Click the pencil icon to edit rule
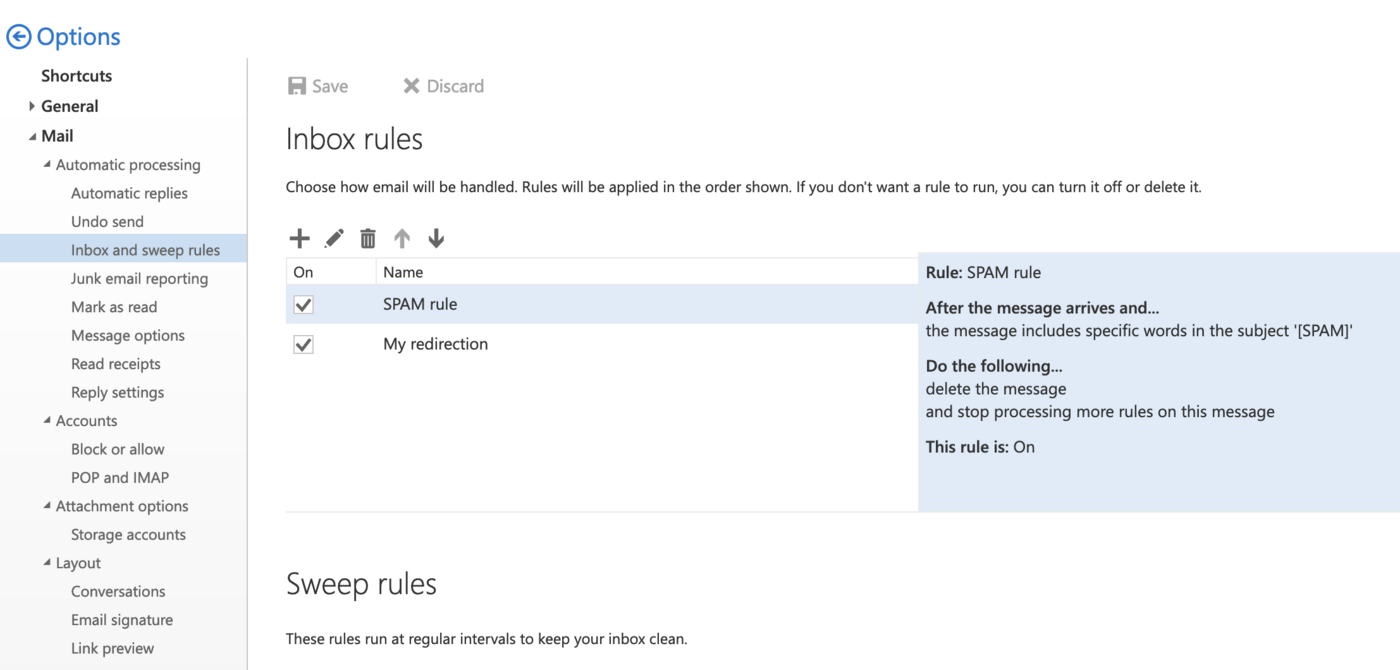Image resolution: width=1400 pixels, height=670 pixels. (334, 238)
